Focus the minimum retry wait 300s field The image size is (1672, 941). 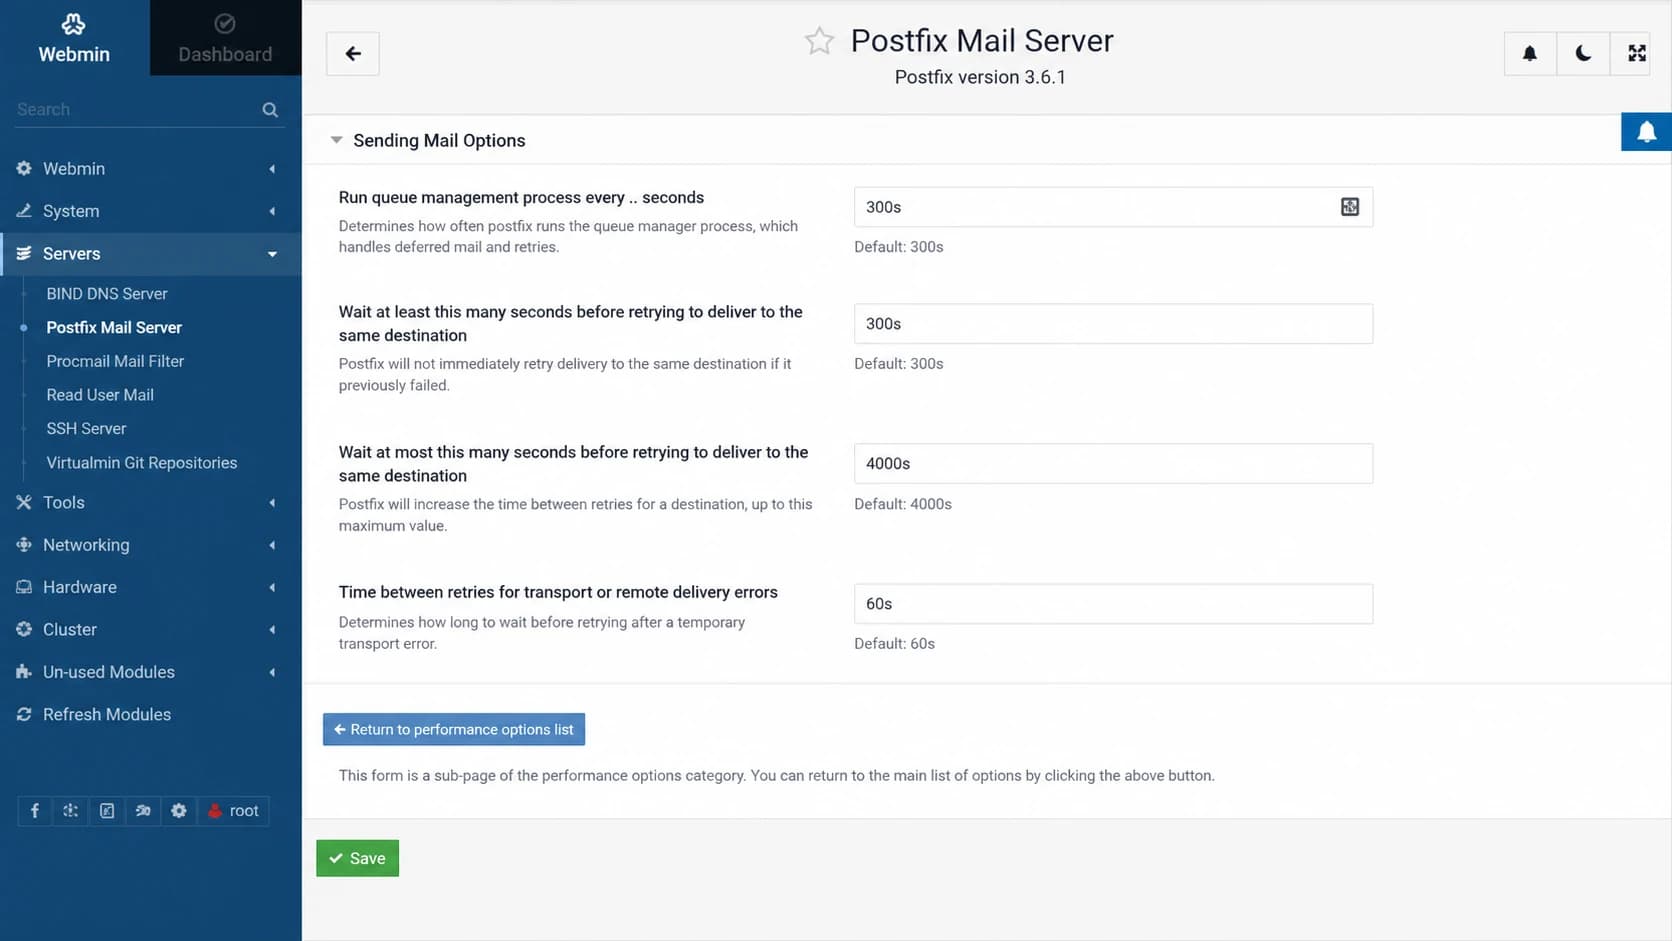point(1113,324)
